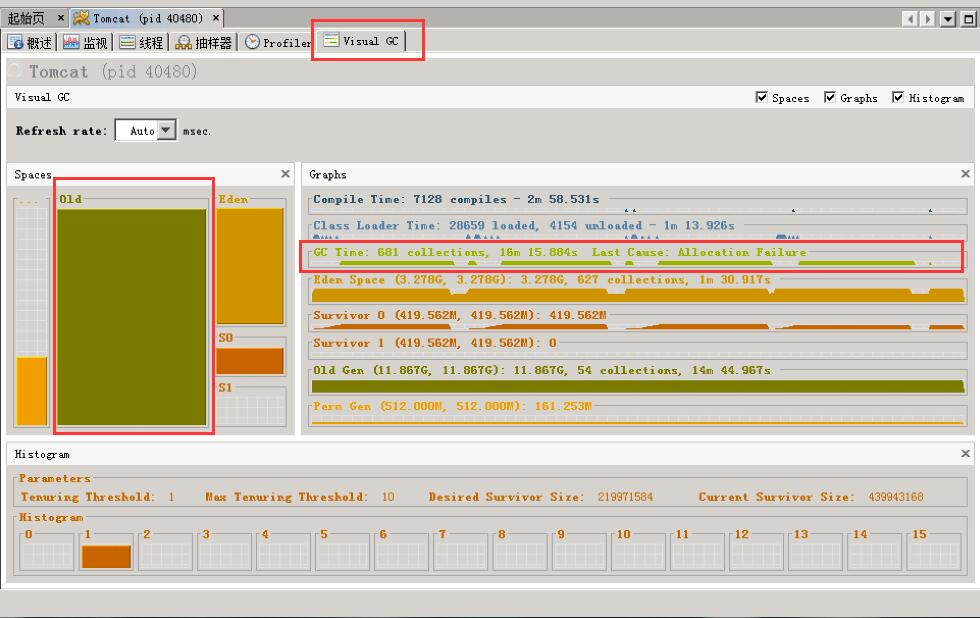Maximize the editor window area
This screenshot has width=980, height=618.
[967, 19]
